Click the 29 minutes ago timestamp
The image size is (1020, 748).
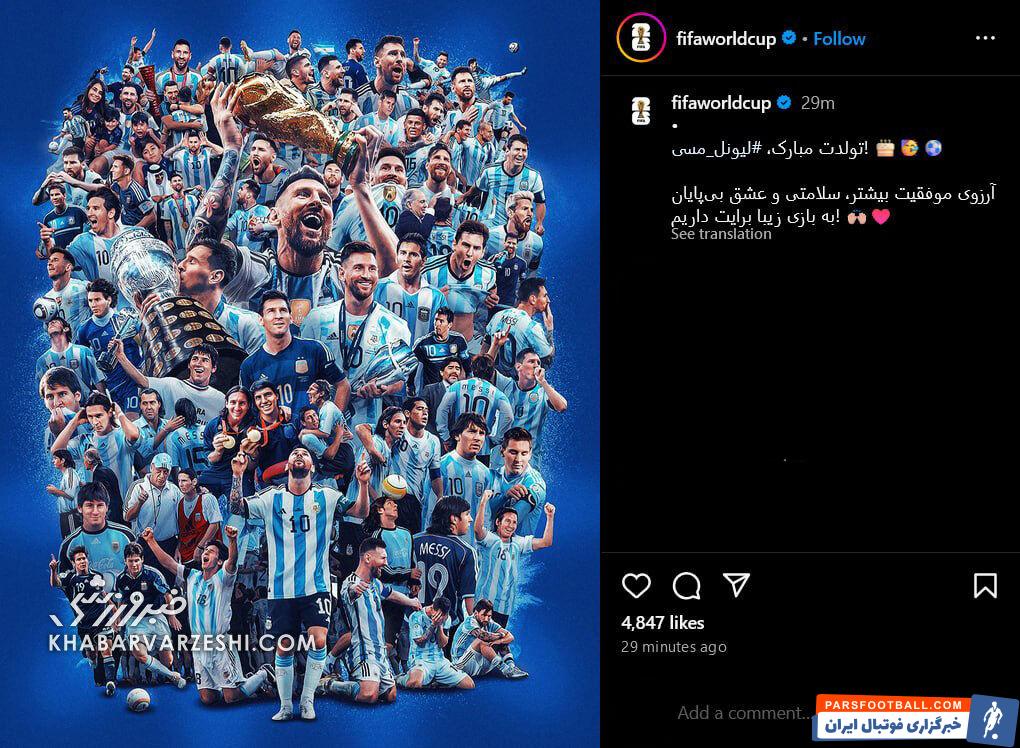(673, 647)
